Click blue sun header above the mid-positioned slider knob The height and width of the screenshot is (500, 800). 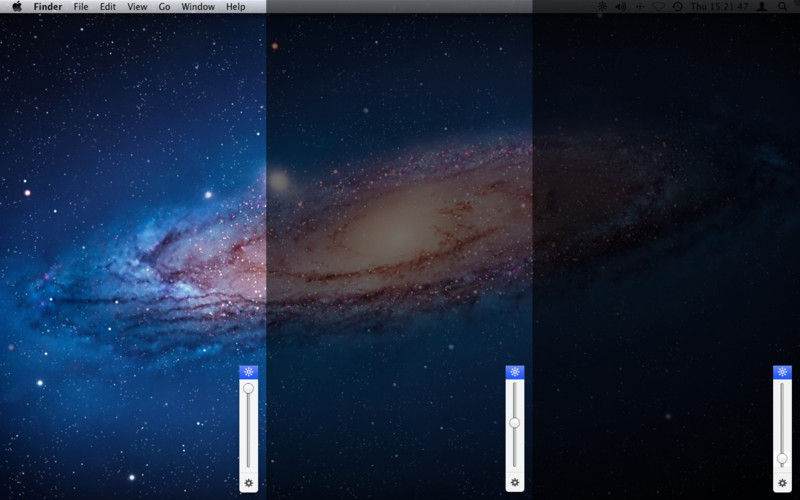point(515,372)
